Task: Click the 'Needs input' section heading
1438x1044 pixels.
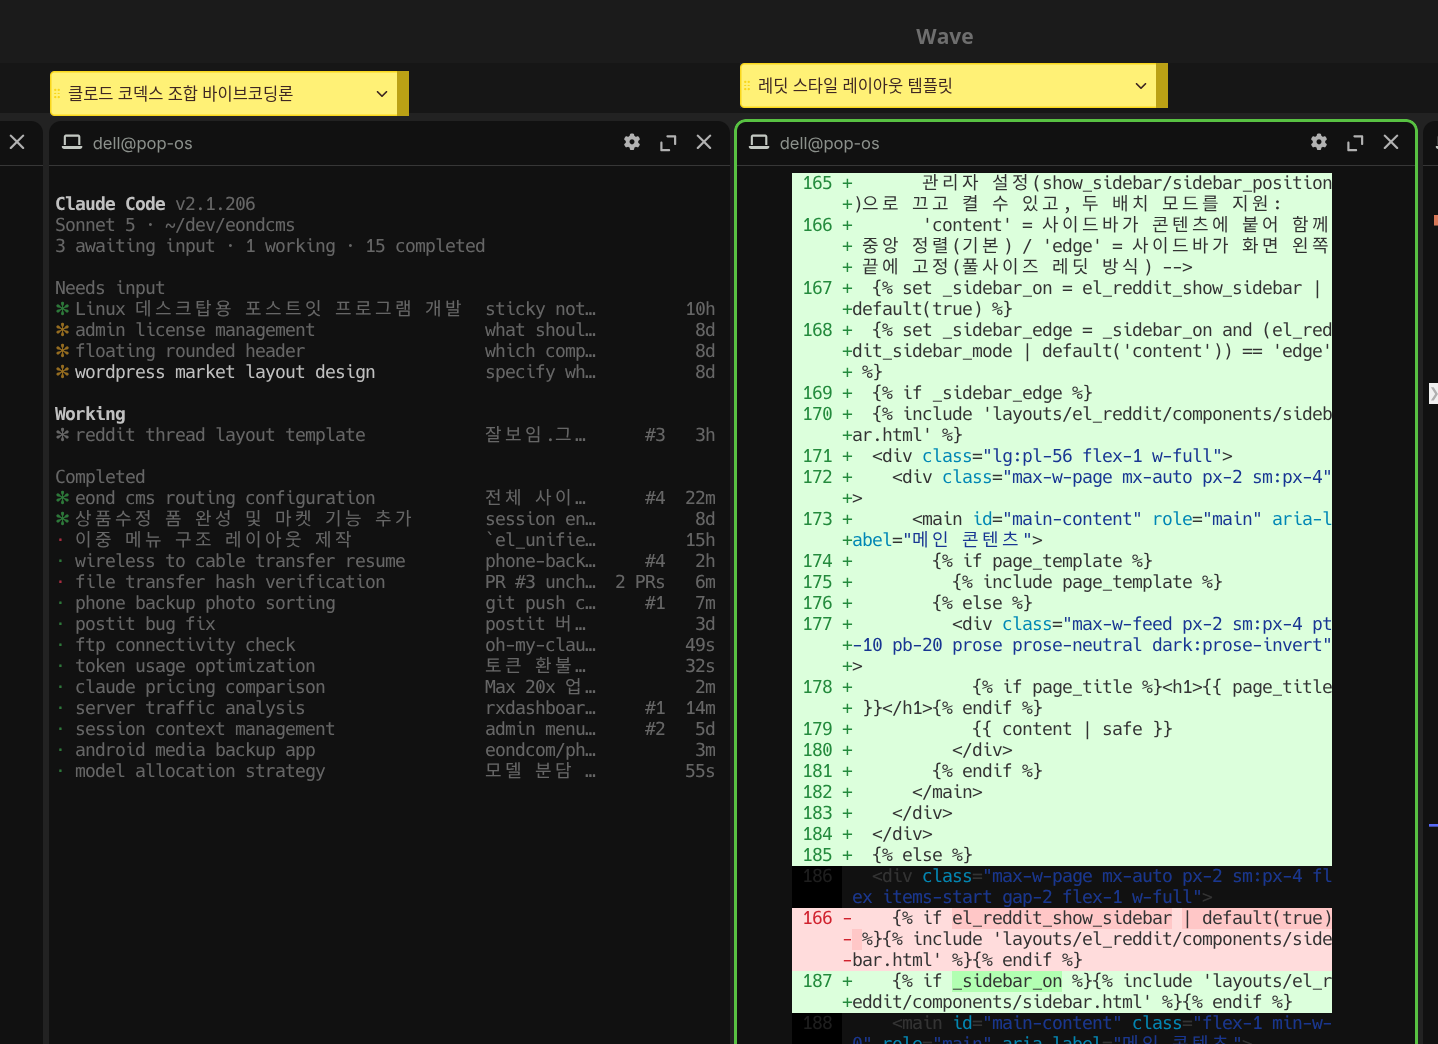Action: point(110,288)
